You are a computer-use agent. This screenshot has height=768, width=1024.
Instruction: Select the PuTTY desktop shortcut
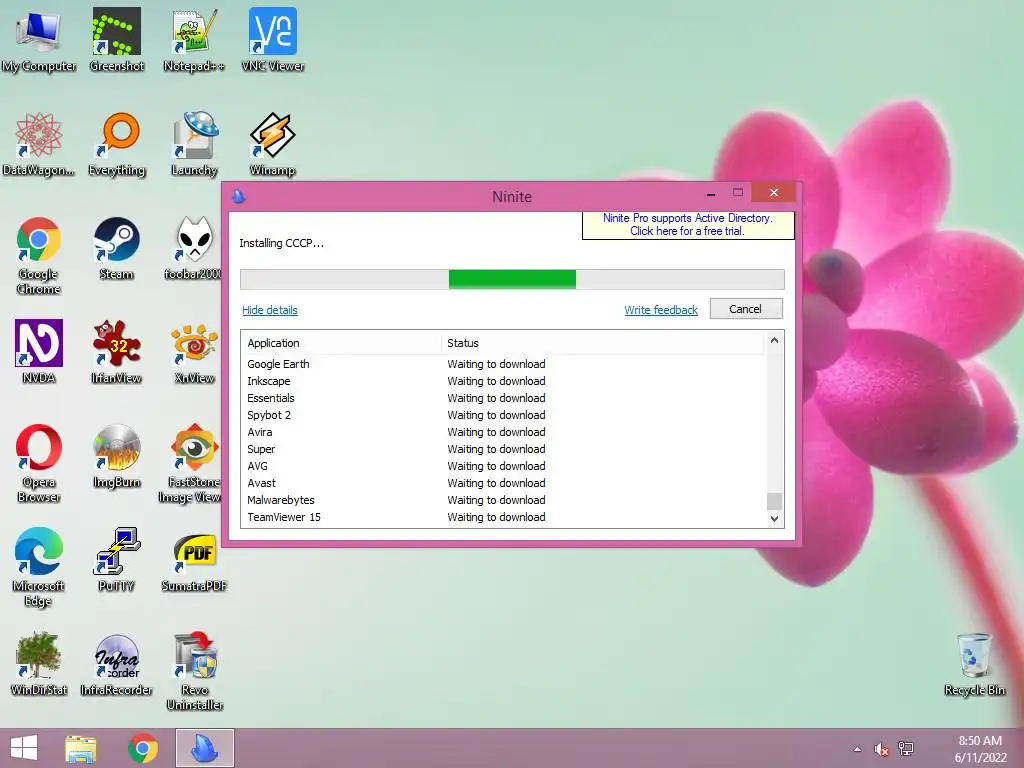click(x=116, y=560)
